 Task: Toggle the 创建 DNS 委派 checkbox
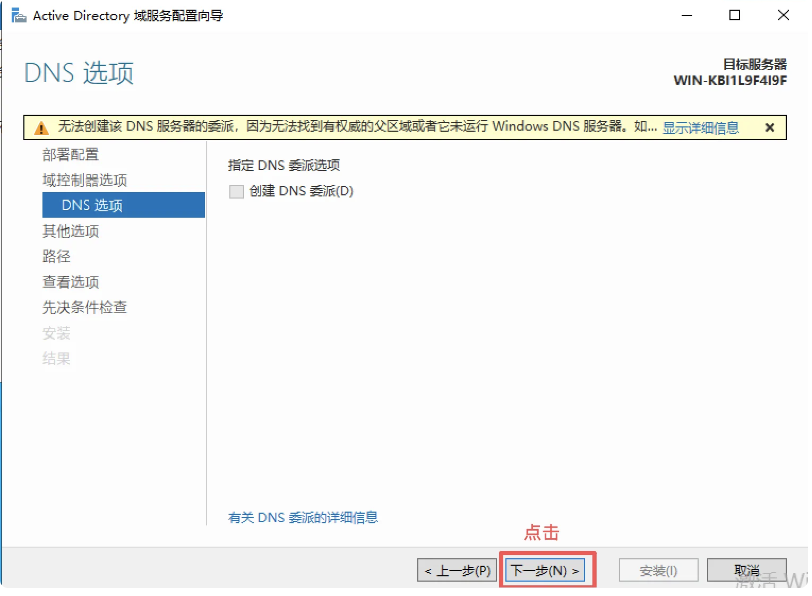pyautogui.click(x=237, y=191)
